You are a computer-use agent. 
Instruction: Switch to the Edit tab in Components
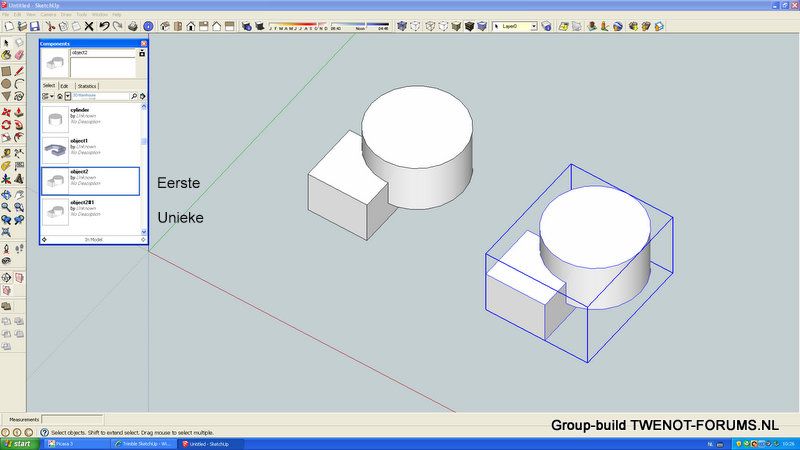(x=65, y=86)
